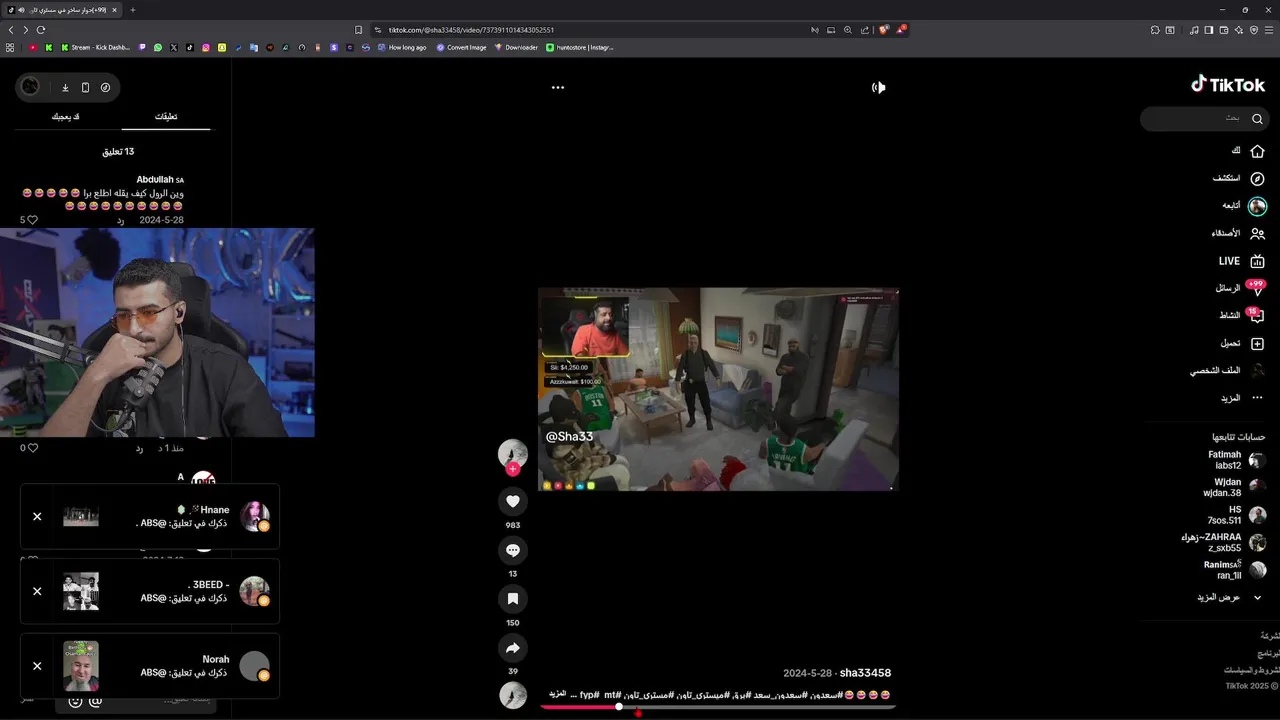Open the Norah notification thumbnail
The image size is (1280, 720).
point(81,666)
